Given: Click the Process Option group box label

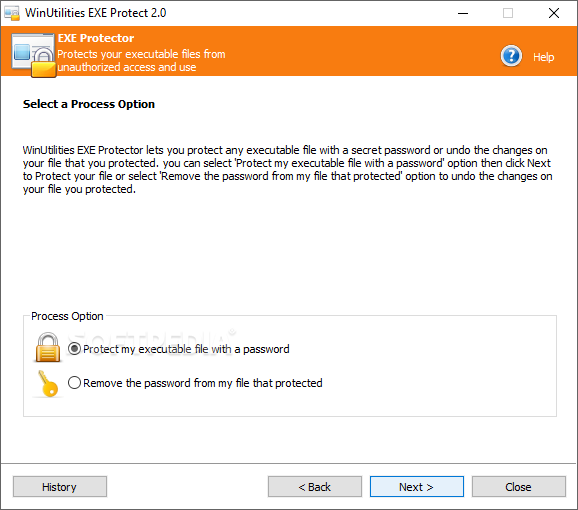Looking at the screenshot, I should [x=67, y=316].
